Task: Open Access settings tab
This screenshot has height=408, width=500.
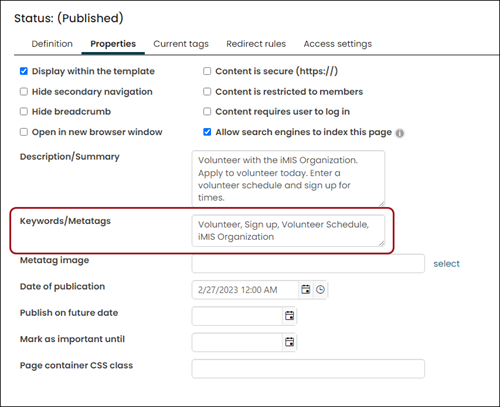Action: [x=338, y=44]
